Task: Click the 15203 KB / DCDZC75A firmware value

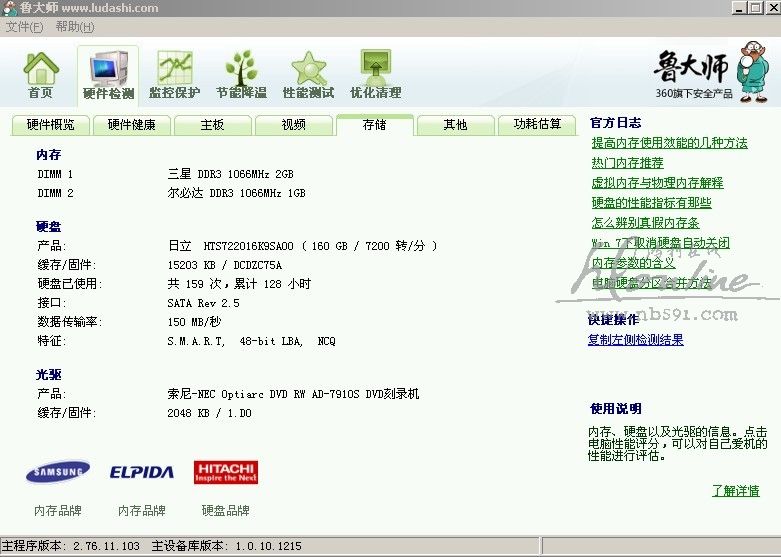Action: [225, 265]
